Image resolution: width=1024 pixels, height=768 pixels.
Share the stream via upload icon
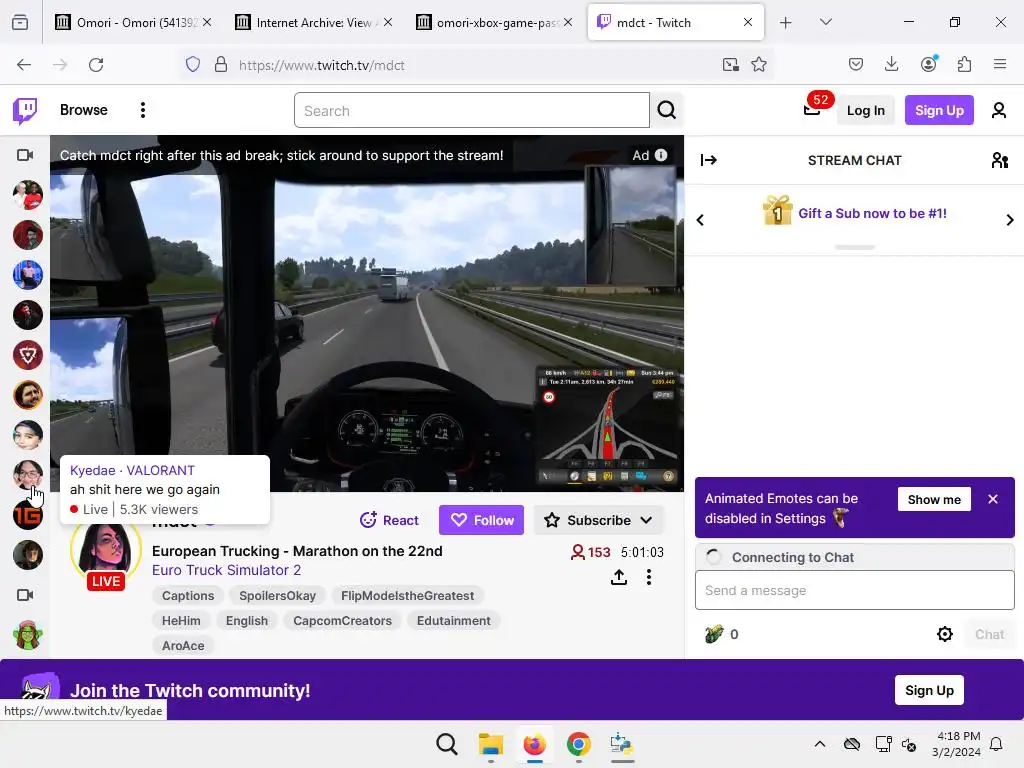[618, 577]
